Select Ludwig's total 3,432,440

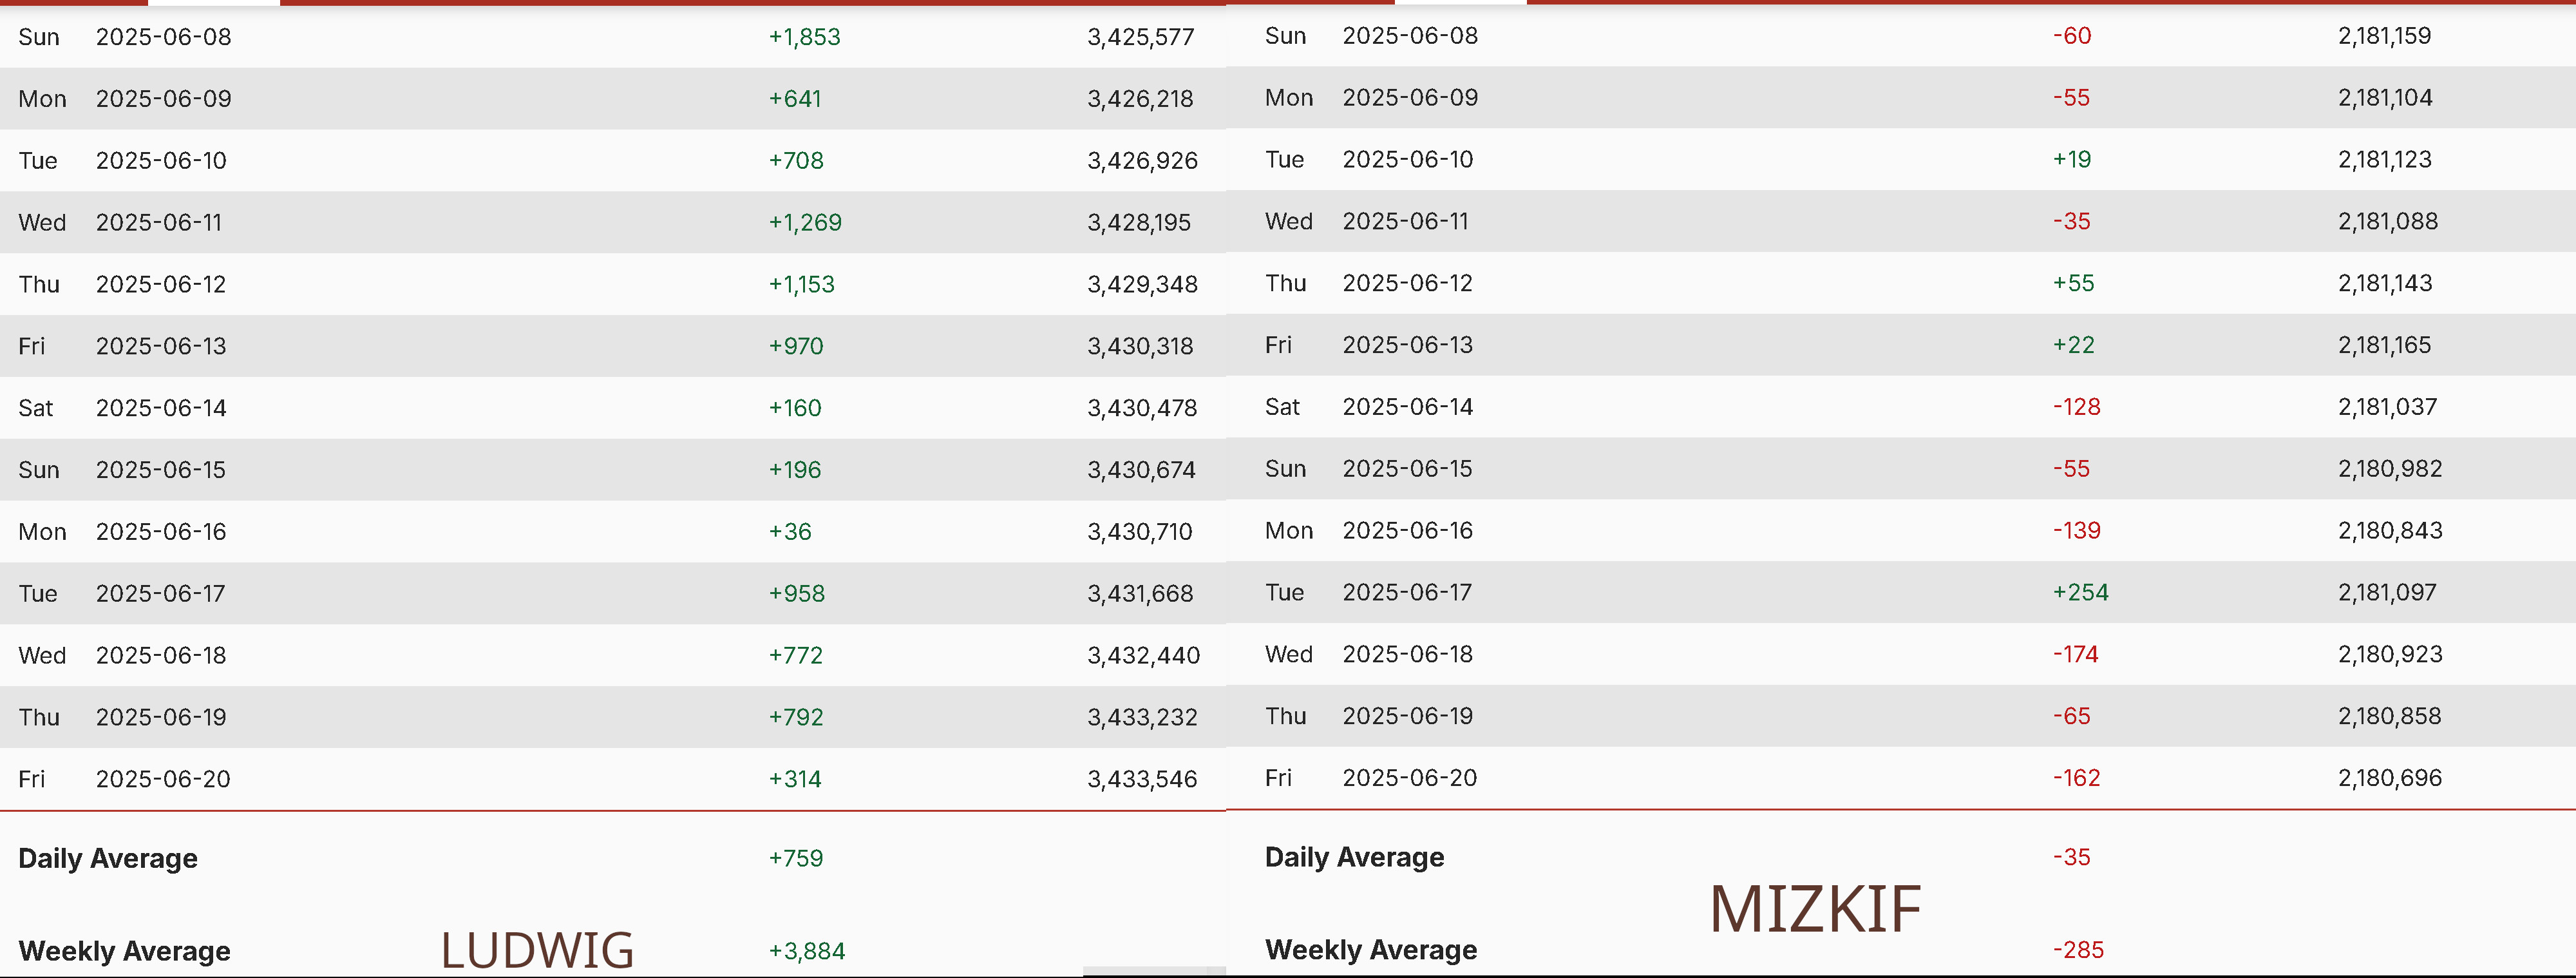pos(1144,657)
